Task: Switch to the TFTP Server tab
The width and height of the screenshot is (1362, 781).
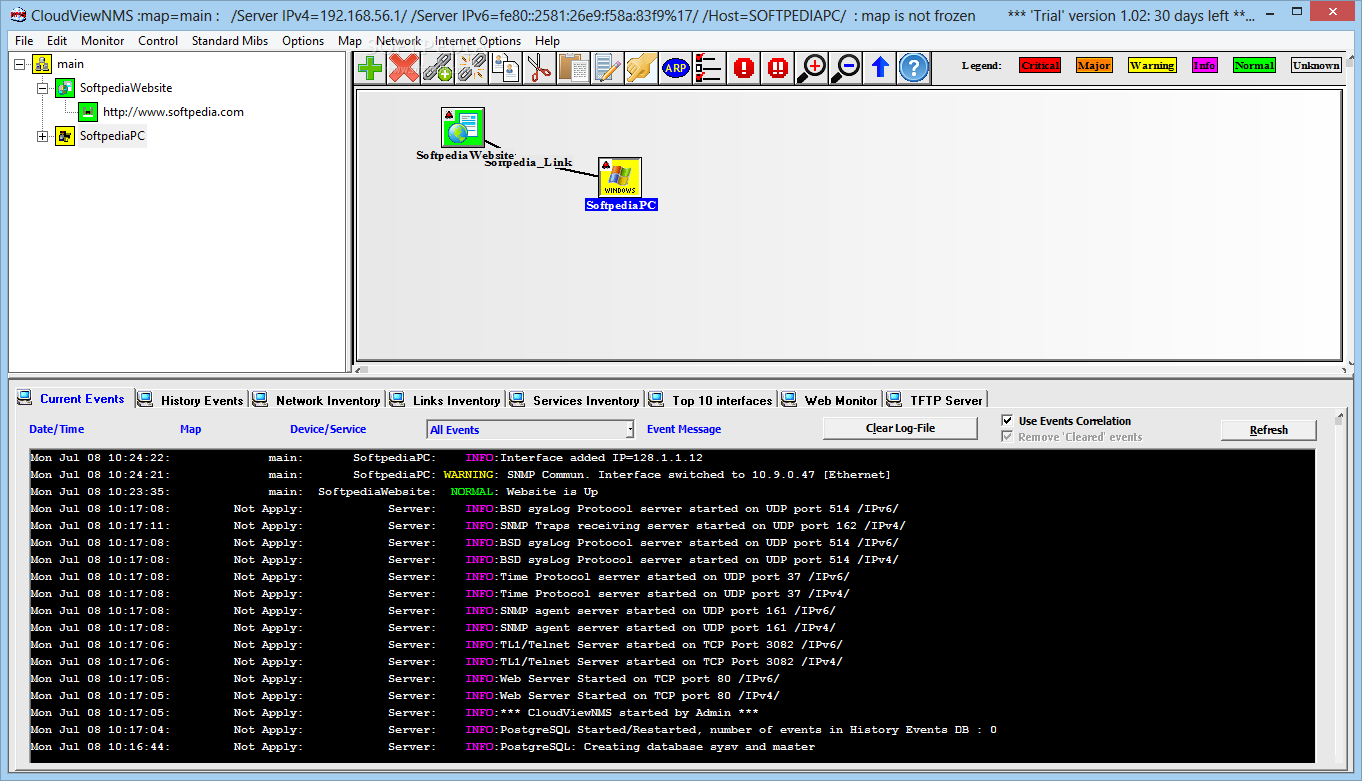Action: coord(936,400)
